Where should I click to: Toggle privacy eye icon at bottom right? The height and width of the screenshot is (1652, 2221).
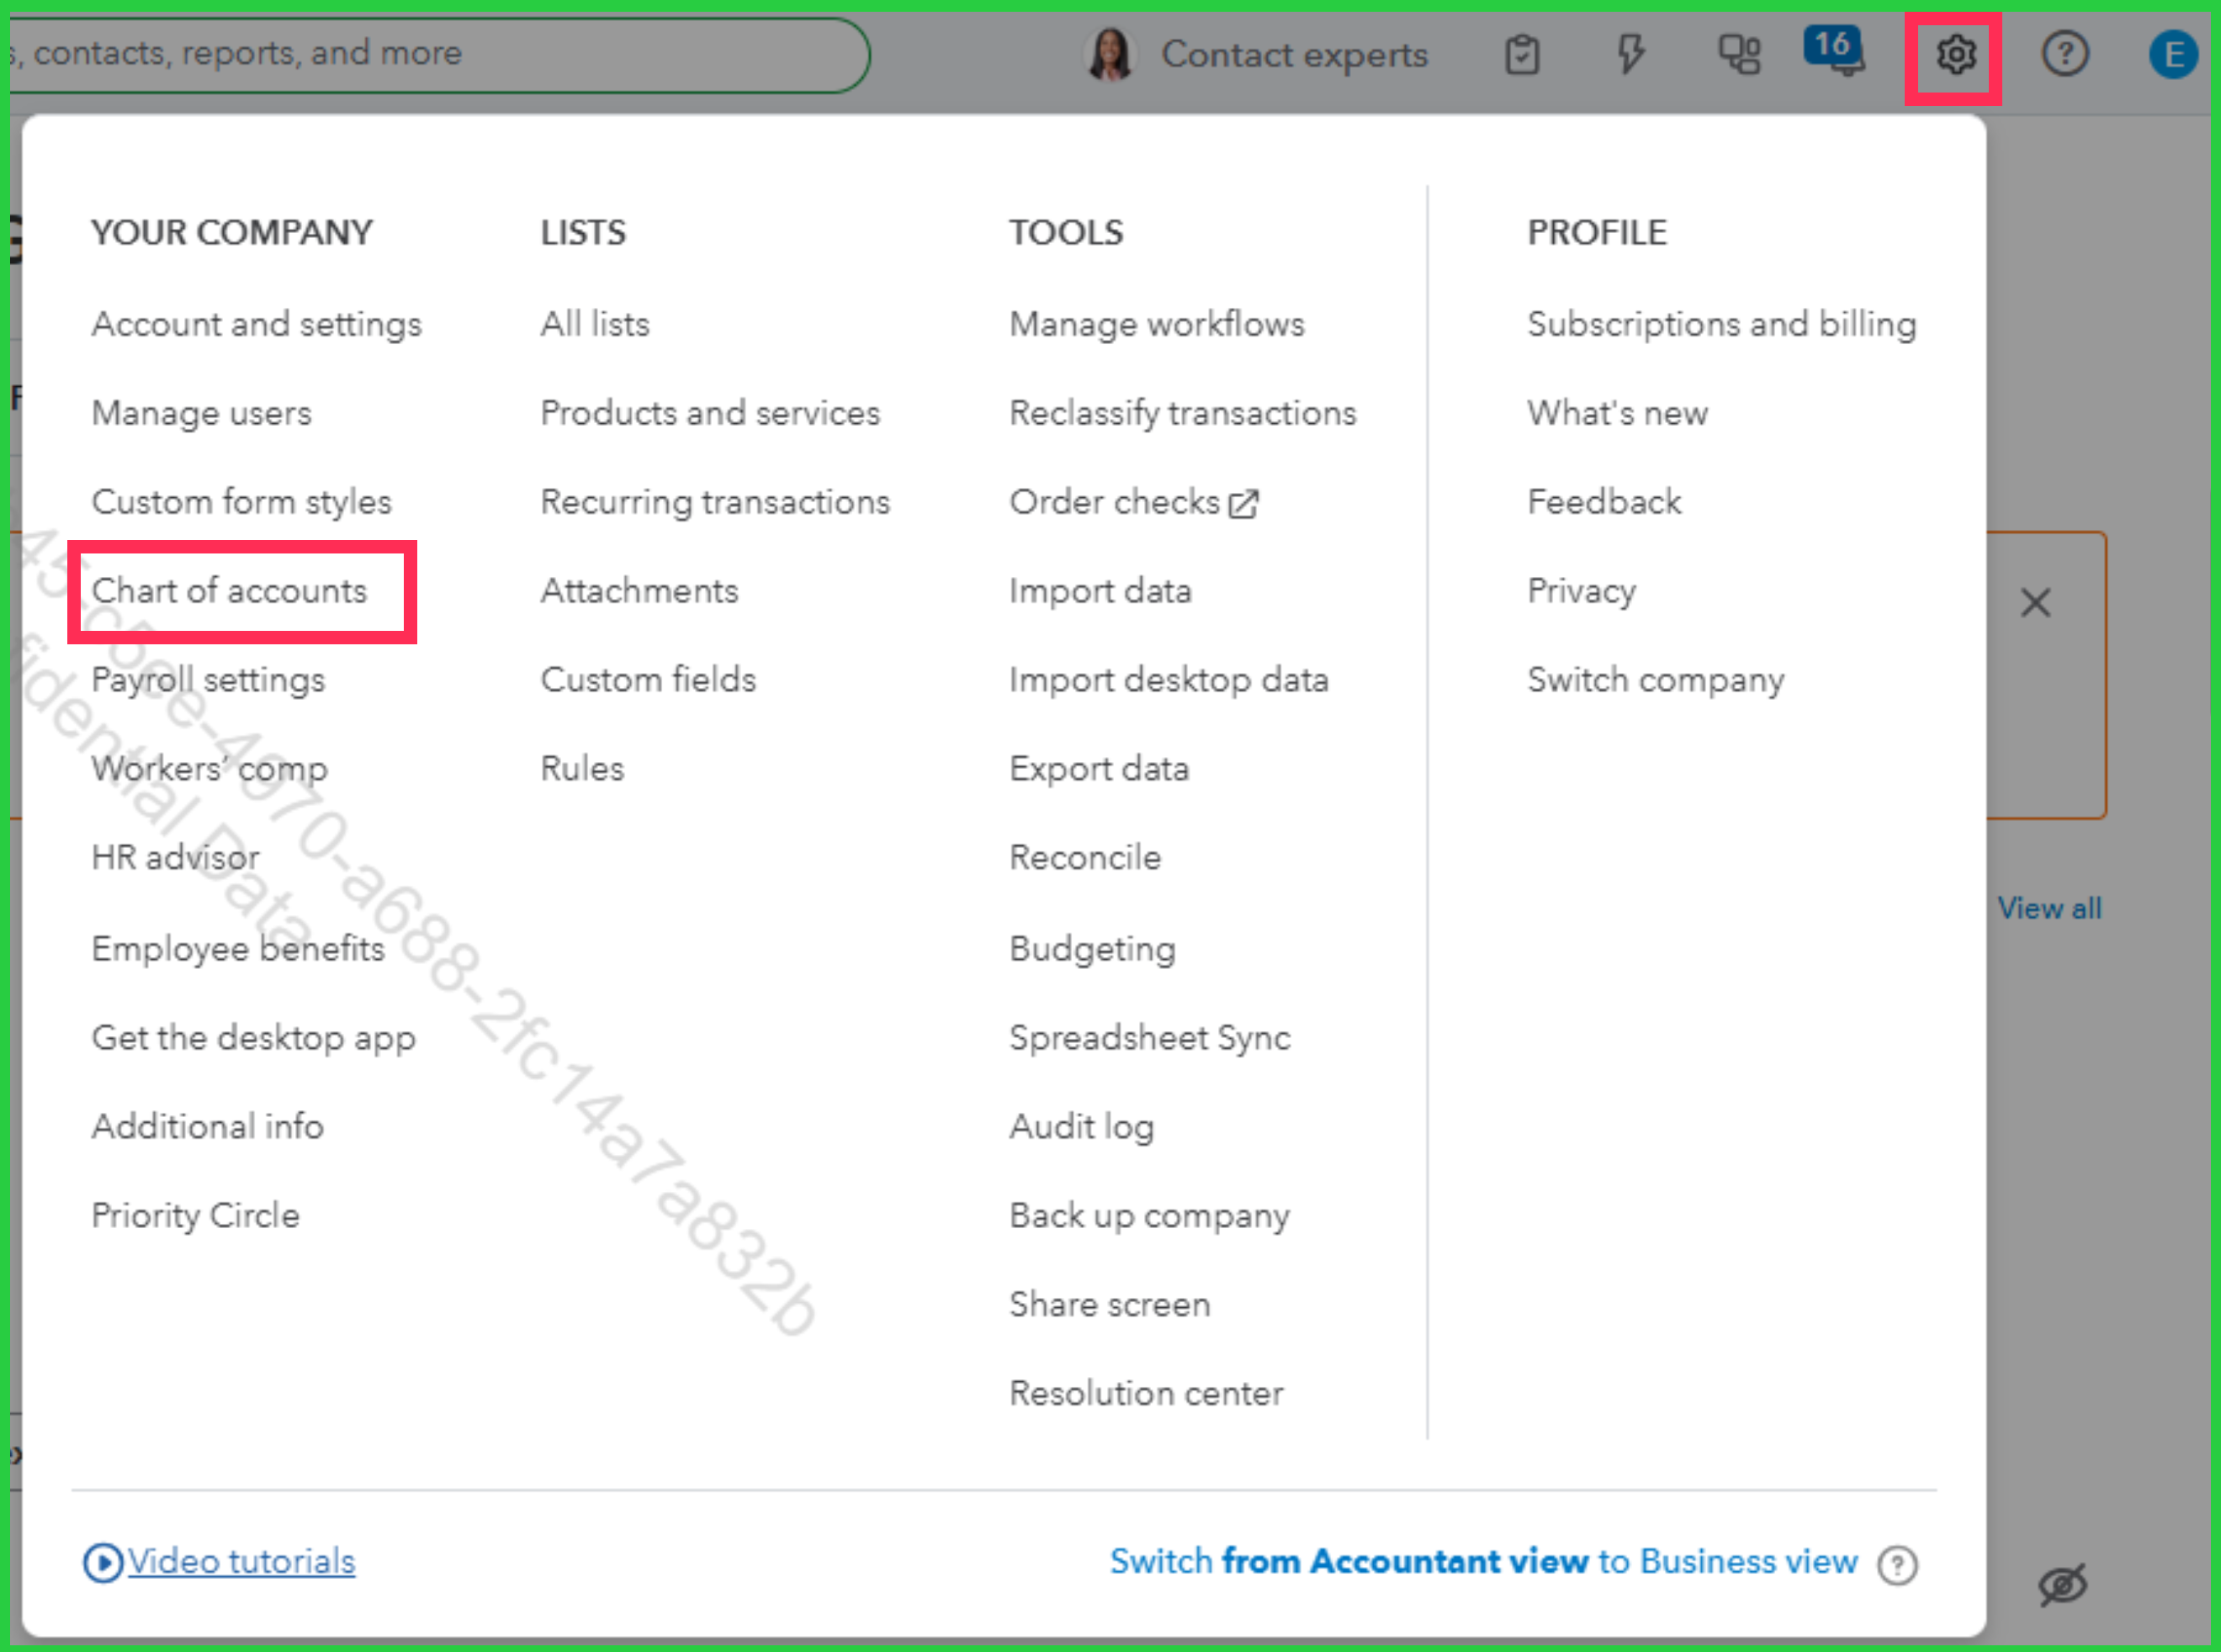[x=2062, y=1585]
